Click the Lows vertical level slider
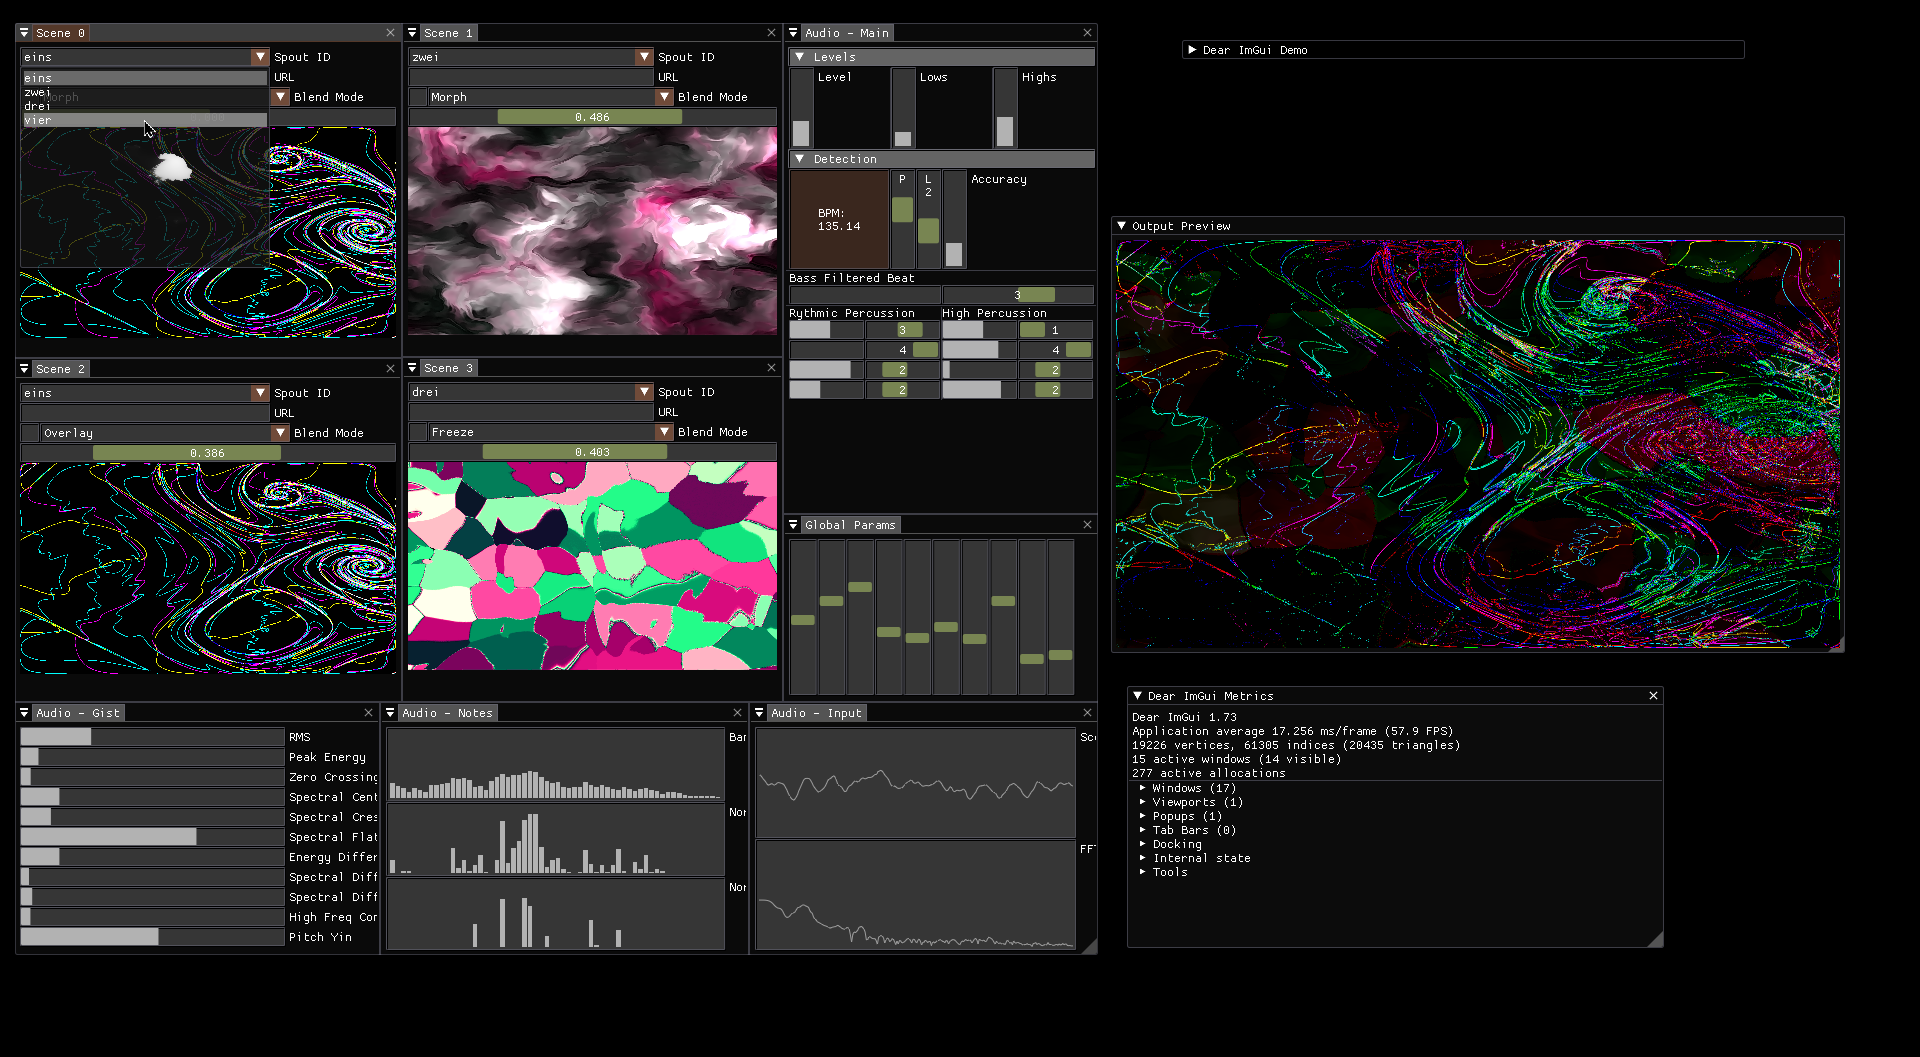Image resolution: width=1920 pixels, height=1057 pixels. pyautogui.click(x=903, y=108)
